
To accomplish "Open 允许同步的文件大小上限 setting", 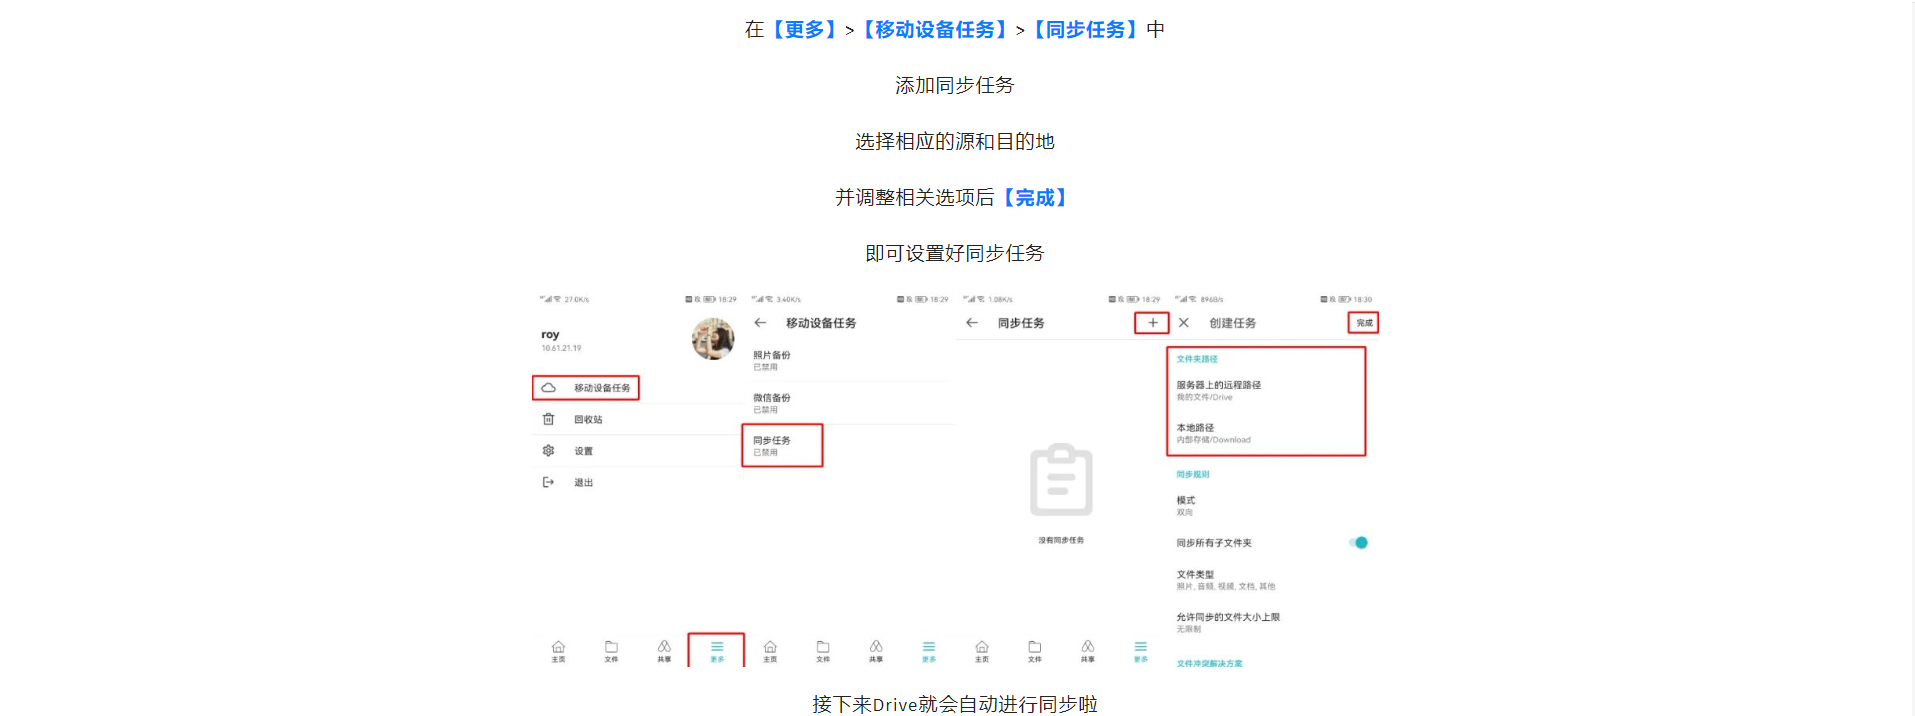I will coord(1228,622).
